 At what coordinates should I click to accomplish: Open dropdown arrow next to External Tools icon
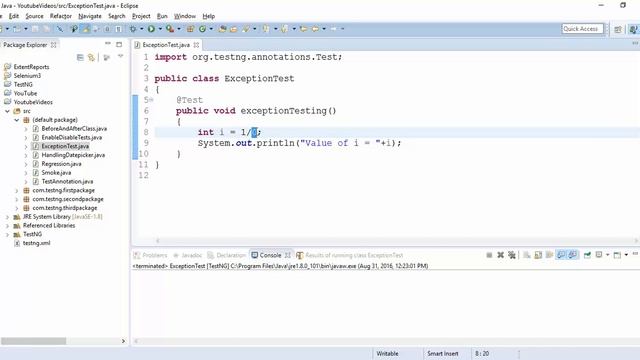tap(179, 29)
